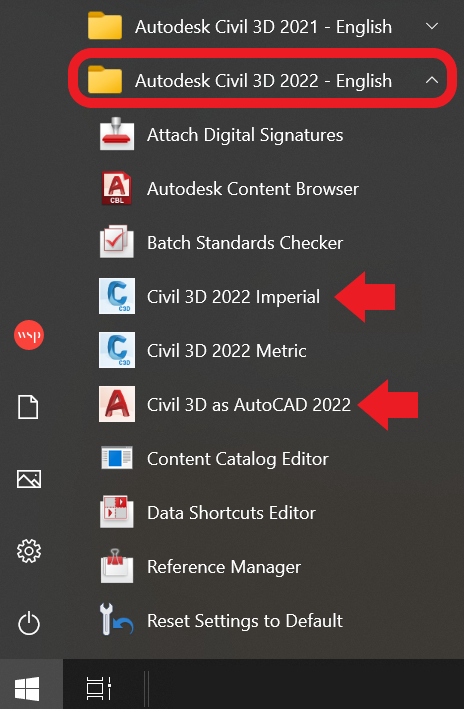Screen dimensions: 464x709
Task: Open Settings gear in Start sidebar
Action: click(x=29, y=551)
